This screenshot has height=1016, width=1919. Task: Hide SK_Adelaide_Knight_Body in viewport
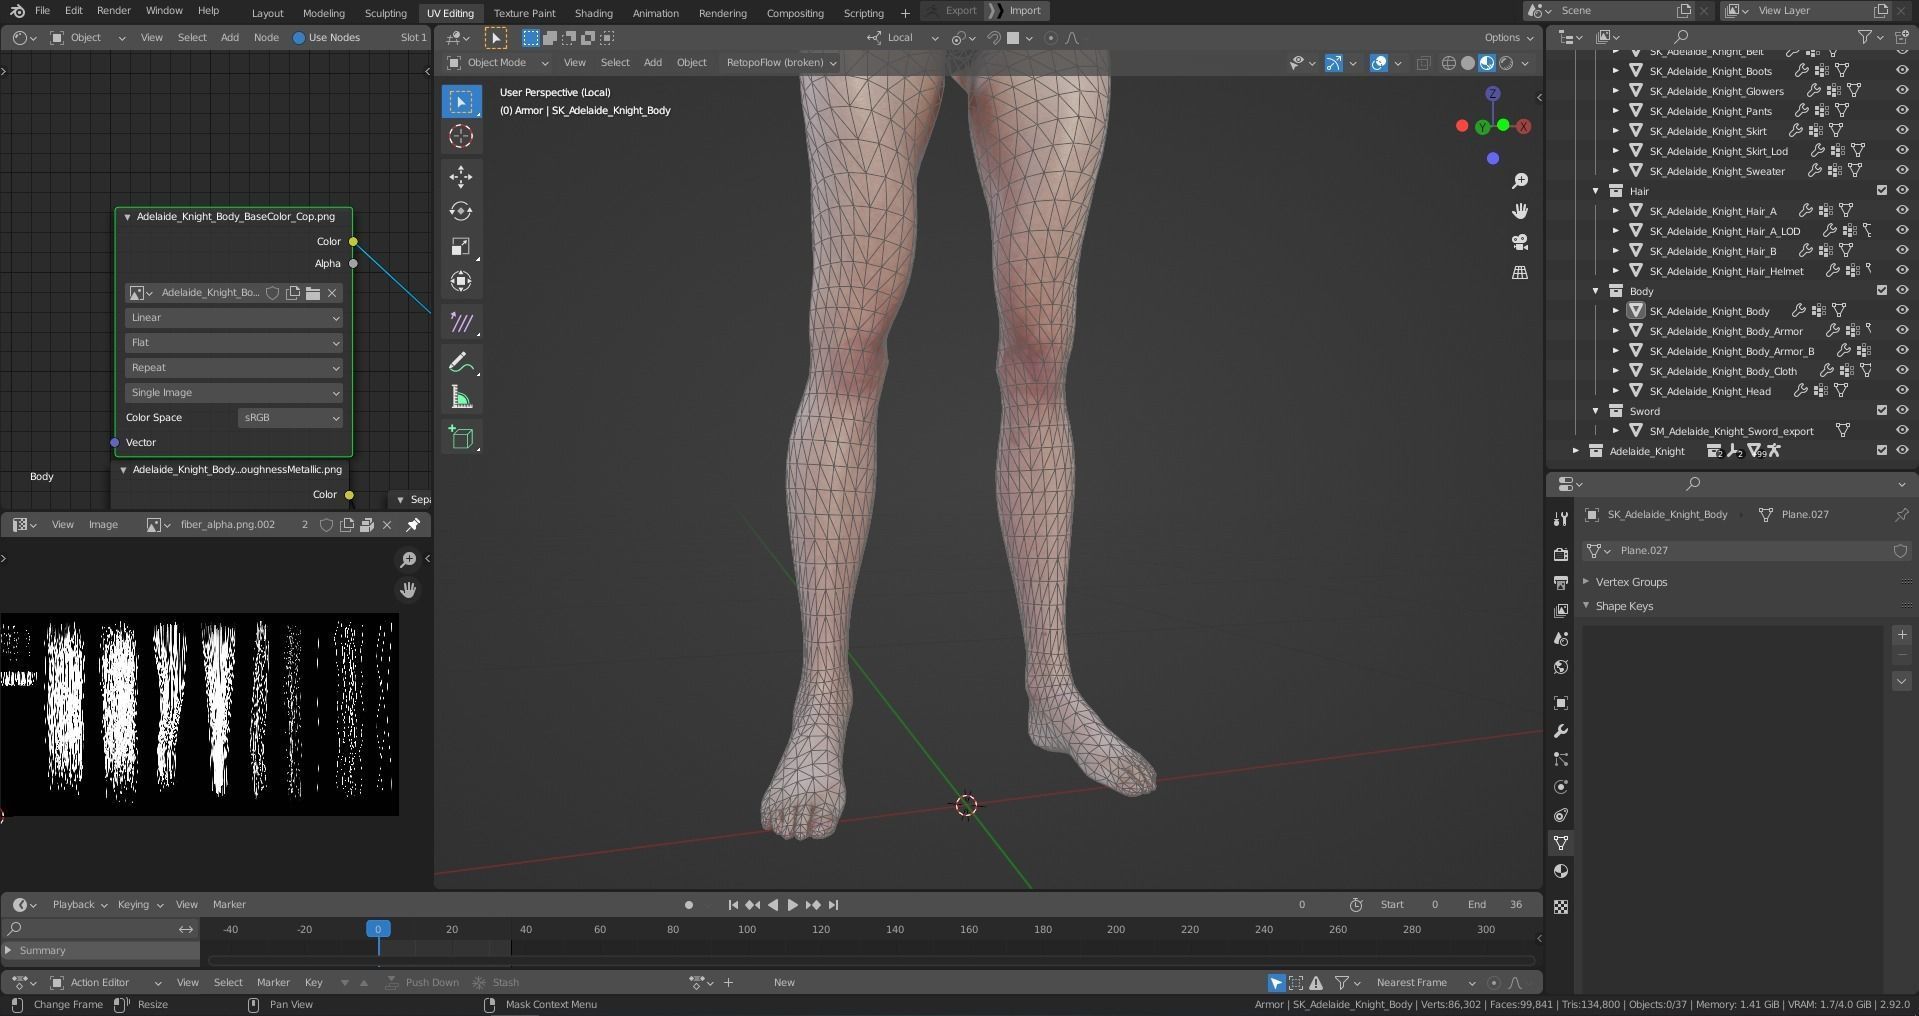point(1901,311)
